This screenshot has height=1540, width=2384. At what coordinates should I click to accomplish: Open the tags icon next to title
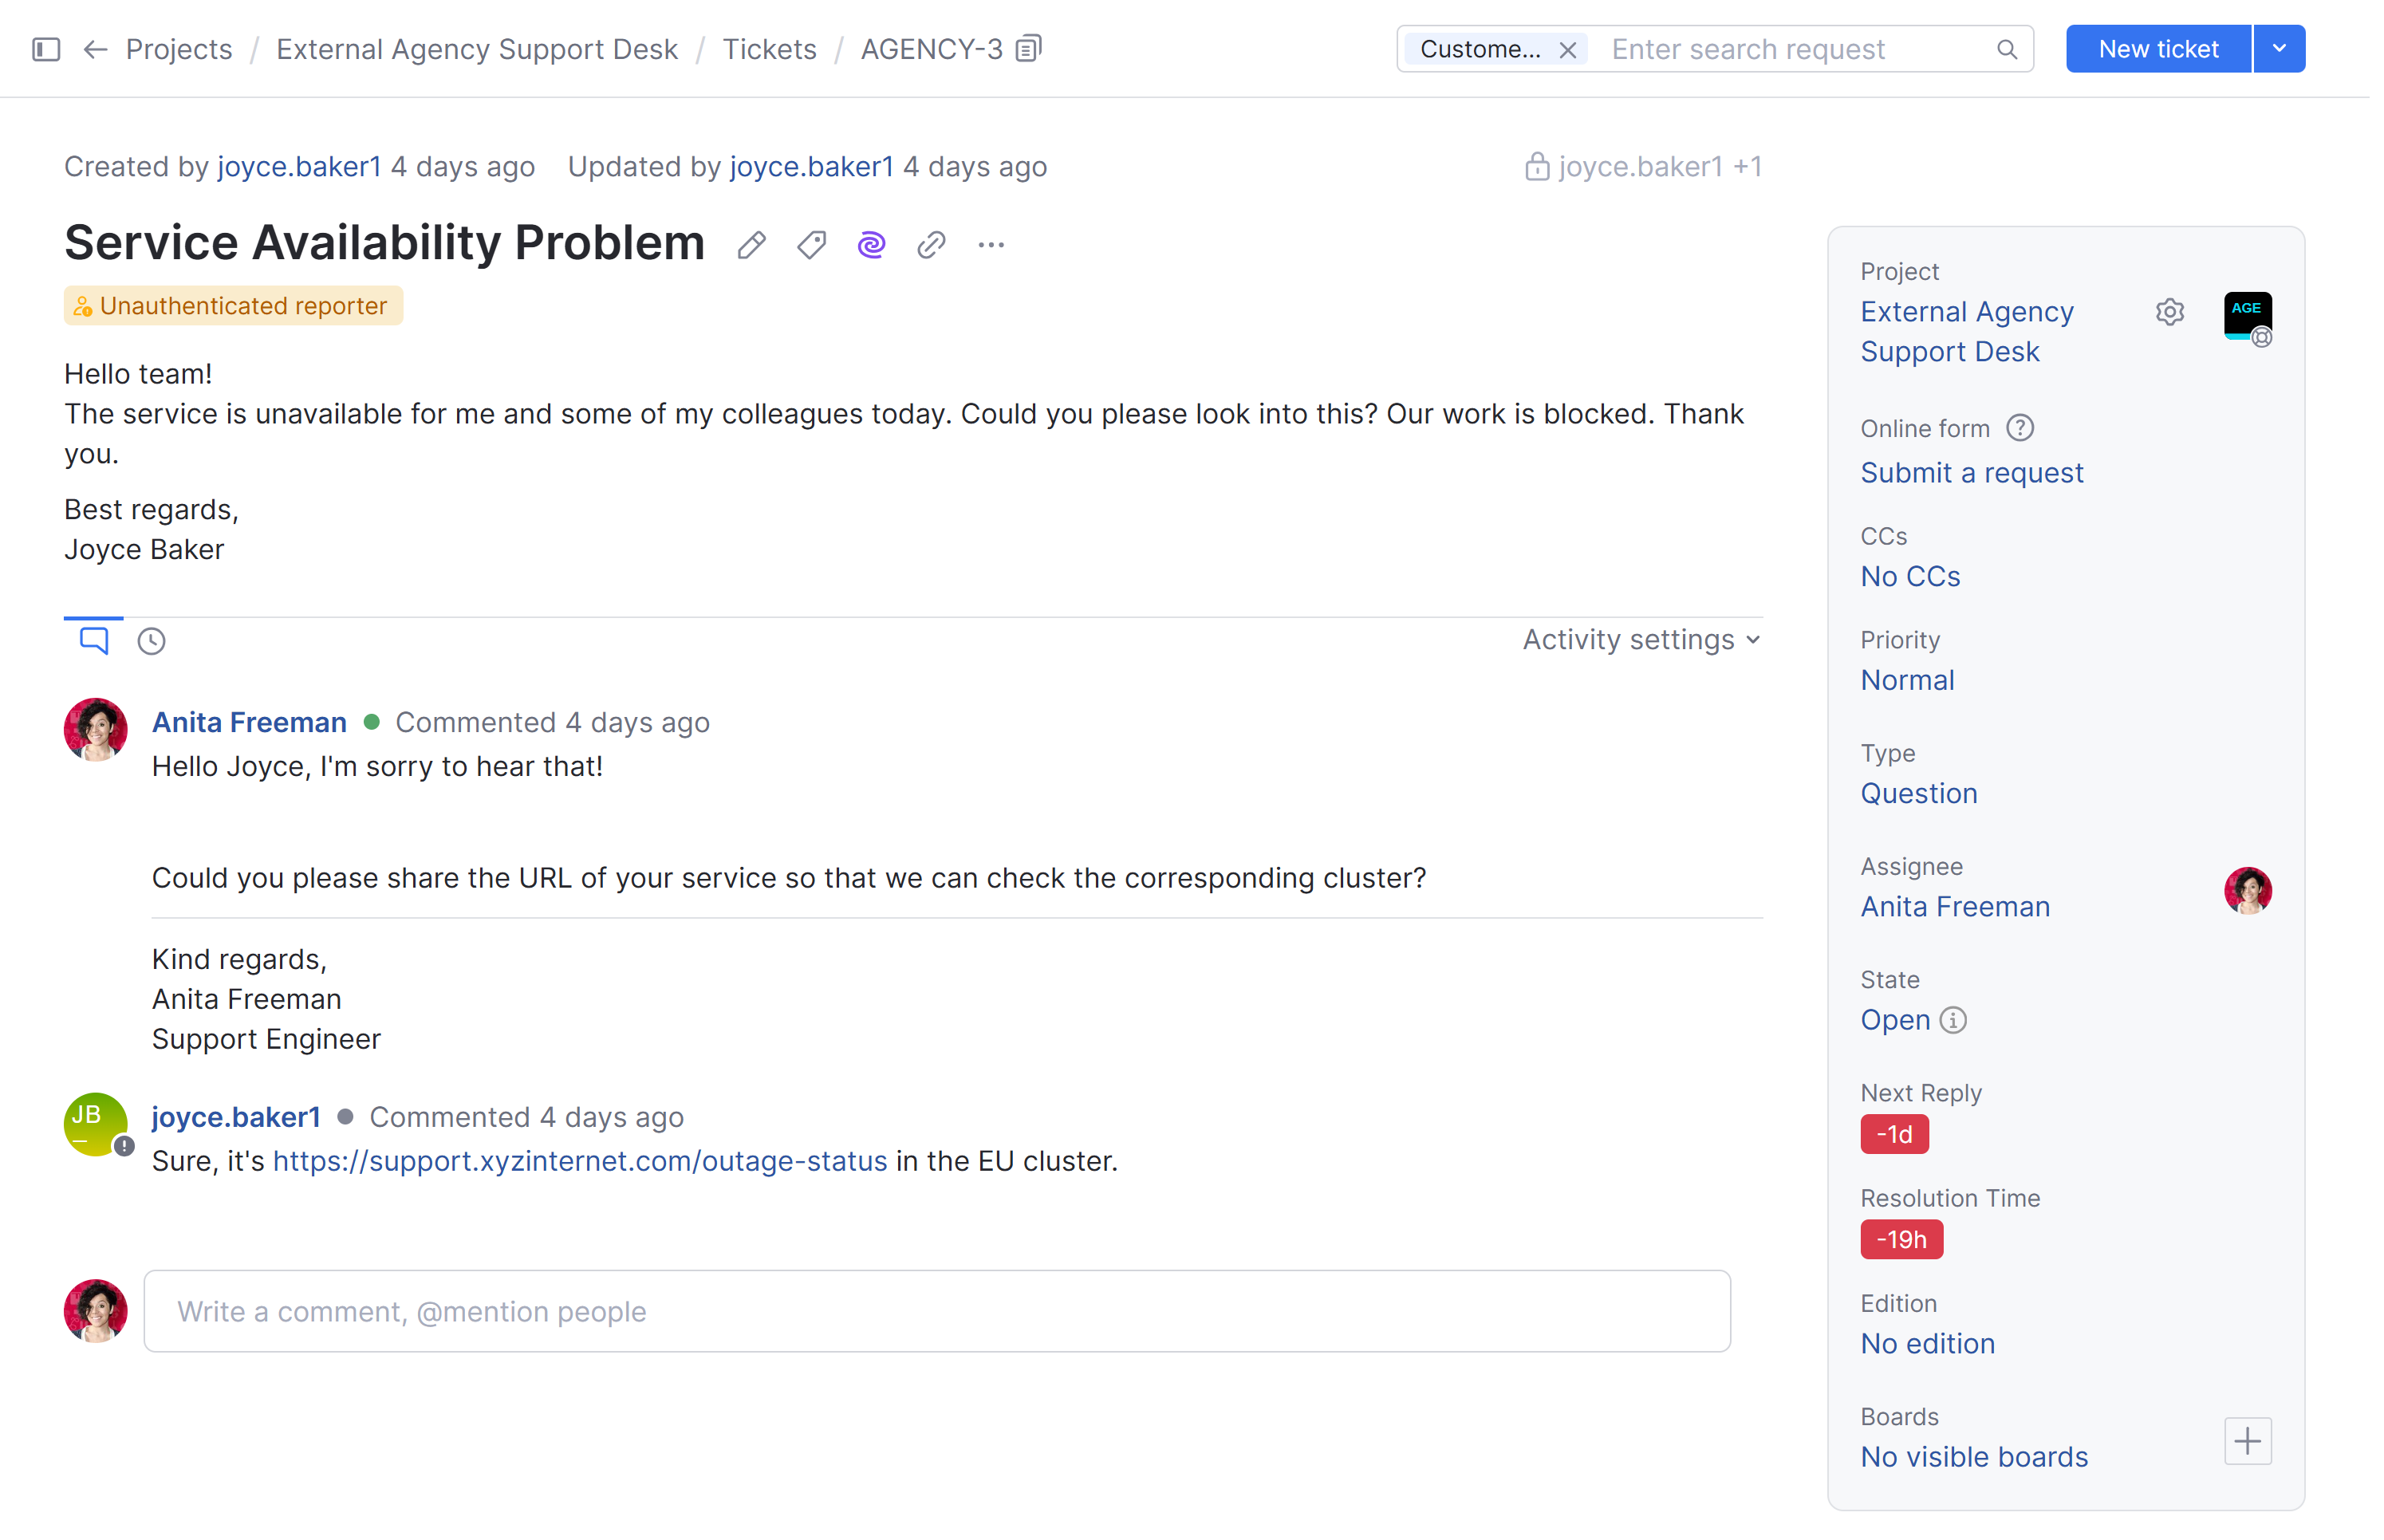(x=812, y=245)
